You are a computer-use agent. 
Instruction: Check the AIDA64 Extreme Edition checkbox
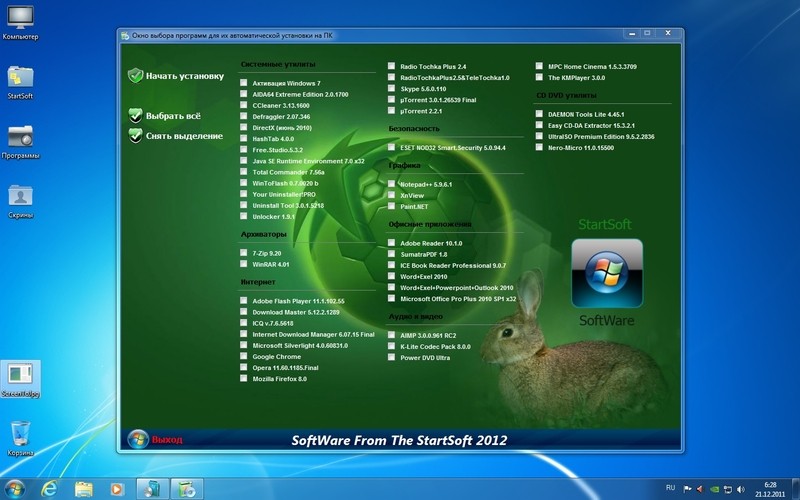point(243,94)
